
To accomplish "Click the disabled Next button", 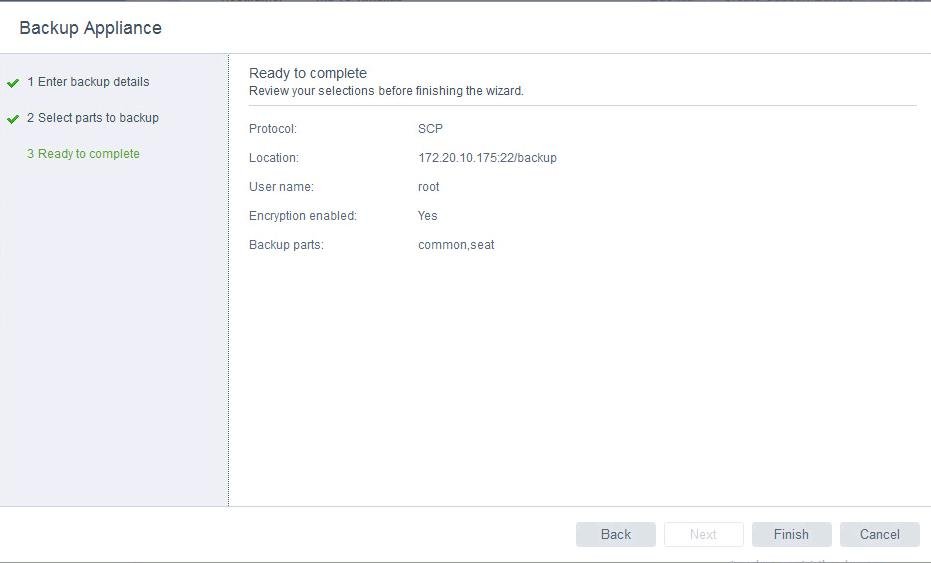I will [703, 534].
